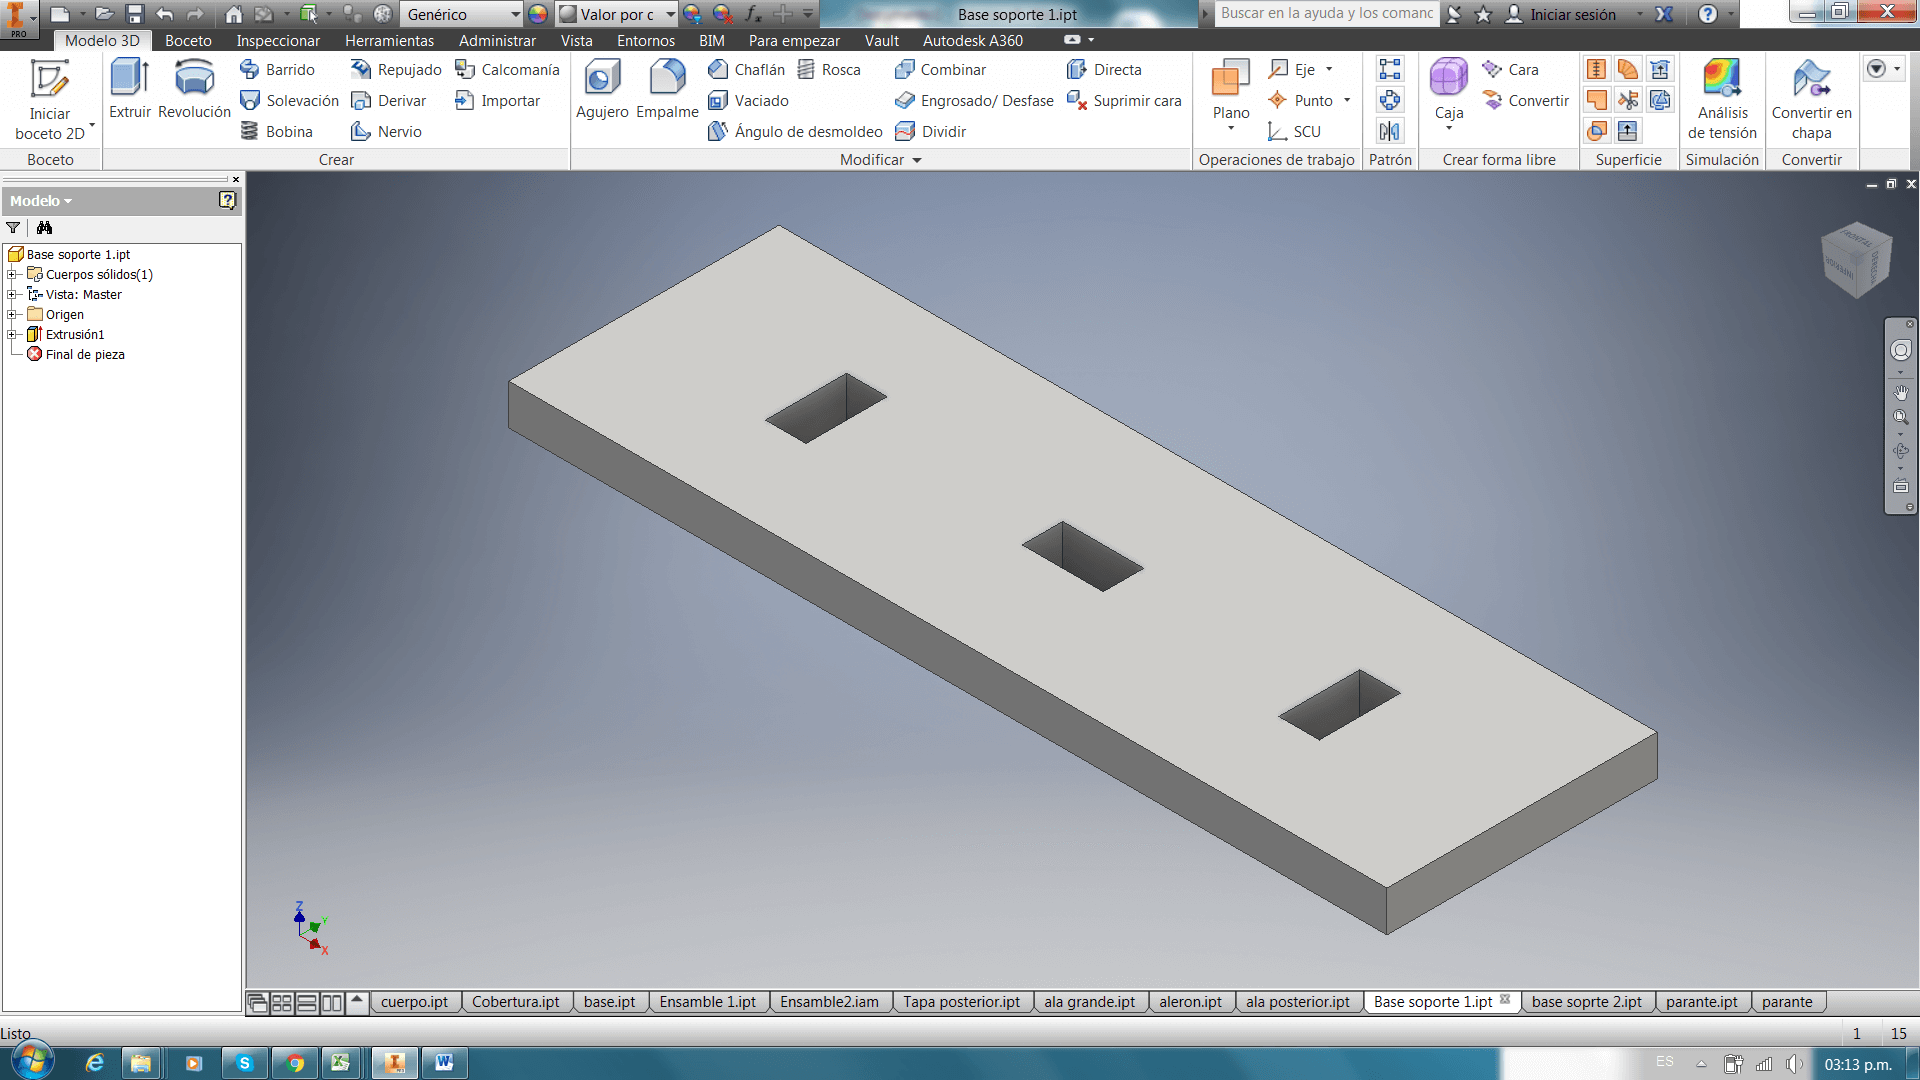Open the Modelo browser dropdown
The width and height of the screenshot is (1920, 1080).
(42, 201)
